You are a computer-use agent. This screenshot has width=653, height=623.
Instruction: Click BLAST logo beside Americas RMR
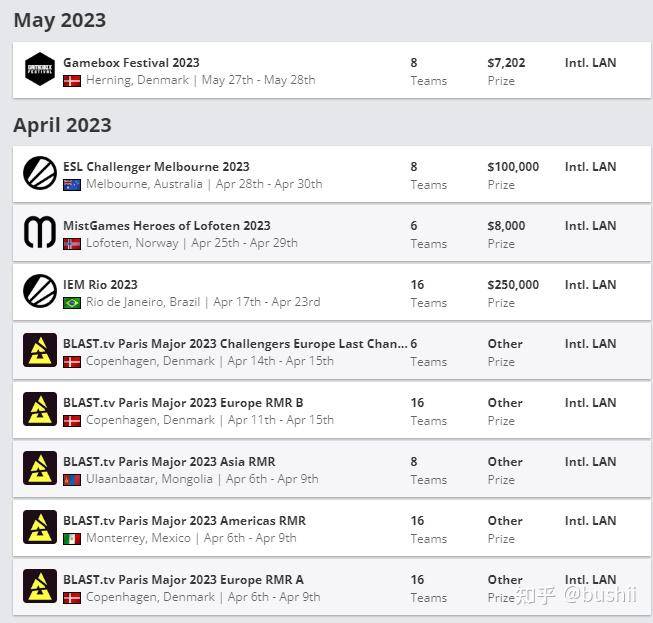pyautogui.click(x=40, y=527)
